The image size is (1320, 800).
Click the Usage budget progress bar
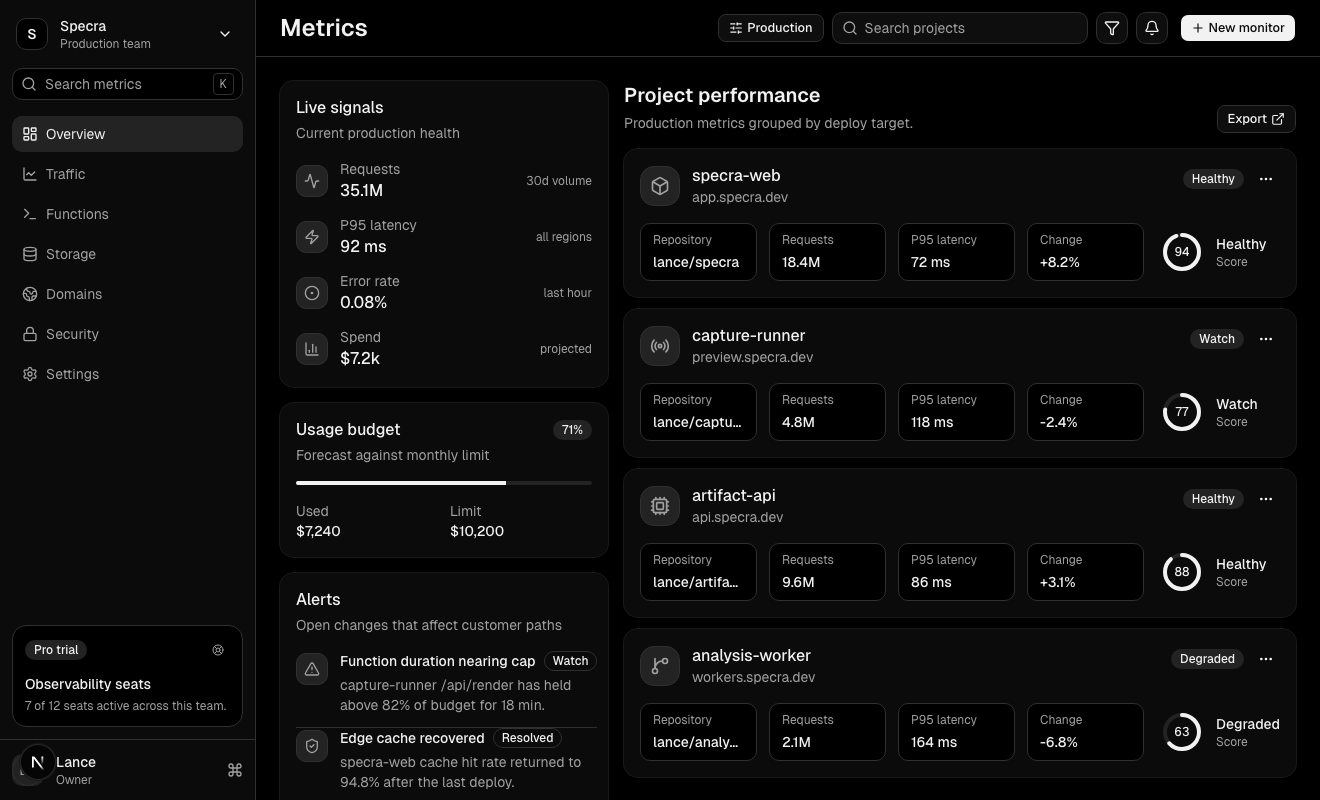click(443, 483)
